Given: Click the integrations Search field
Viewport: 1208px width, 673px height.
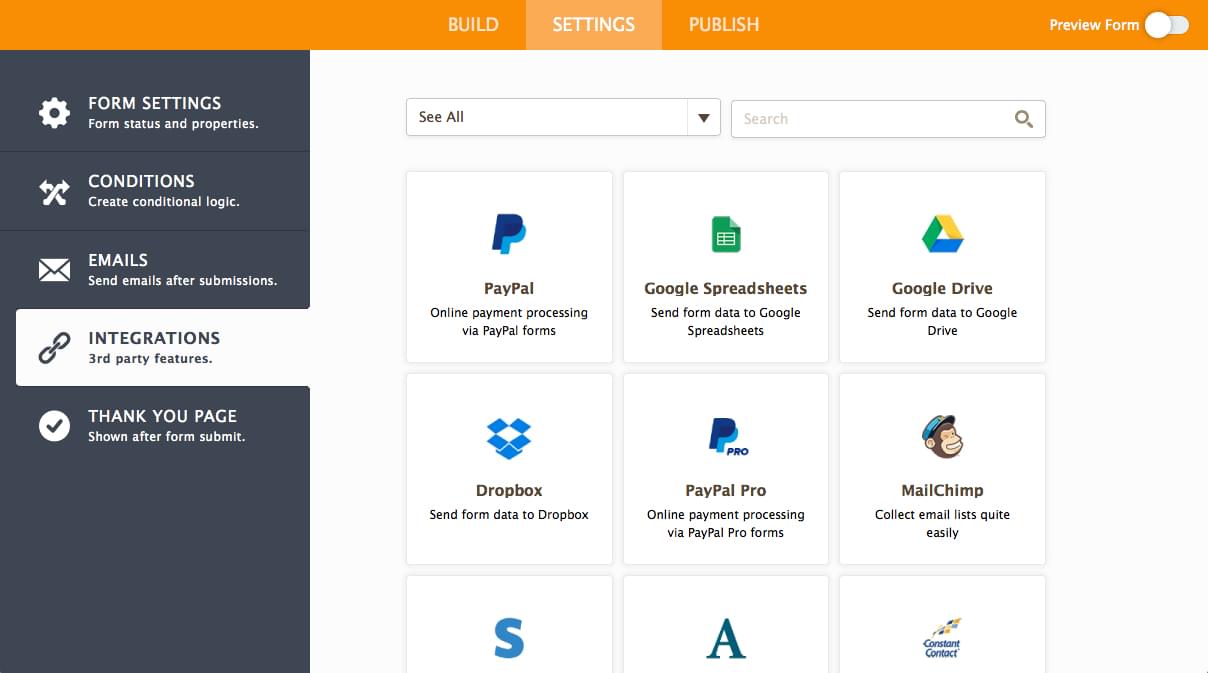Looking at the screenshot, I should [x=870, y=119].
